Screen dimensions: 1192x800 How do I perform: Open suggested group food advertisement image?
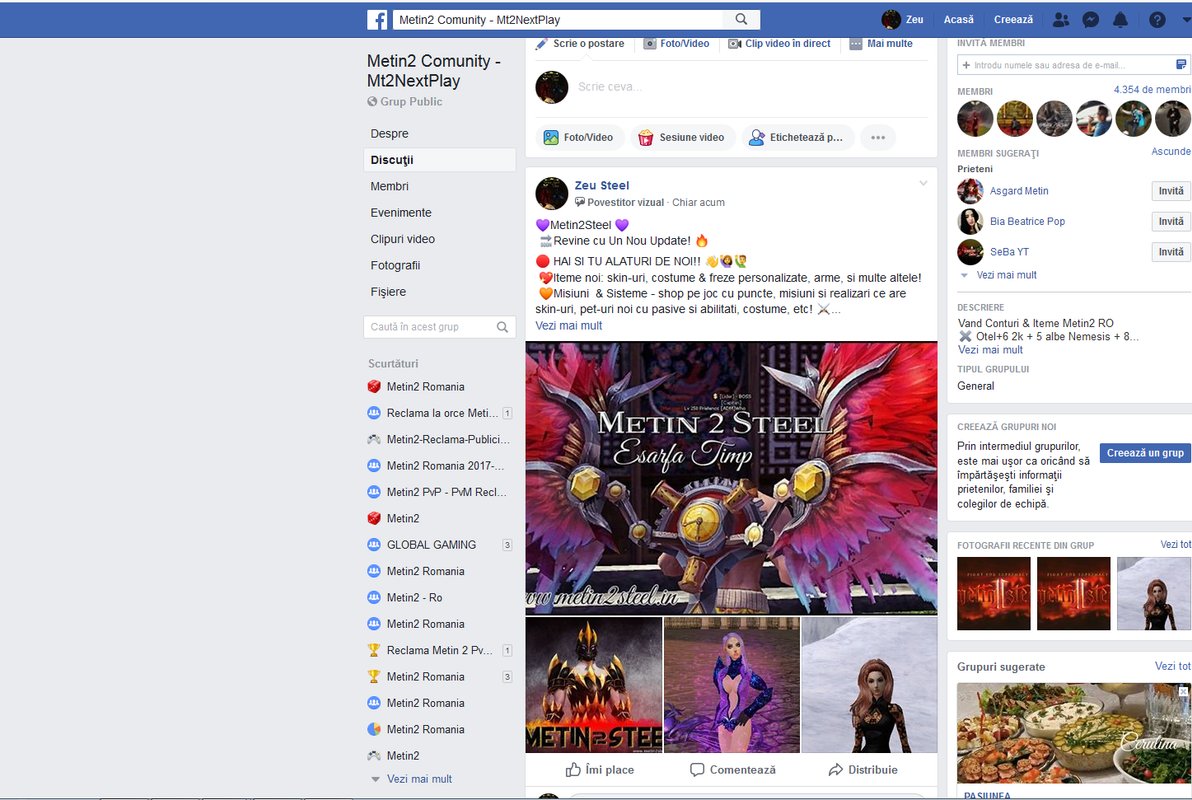[1073, 733]
